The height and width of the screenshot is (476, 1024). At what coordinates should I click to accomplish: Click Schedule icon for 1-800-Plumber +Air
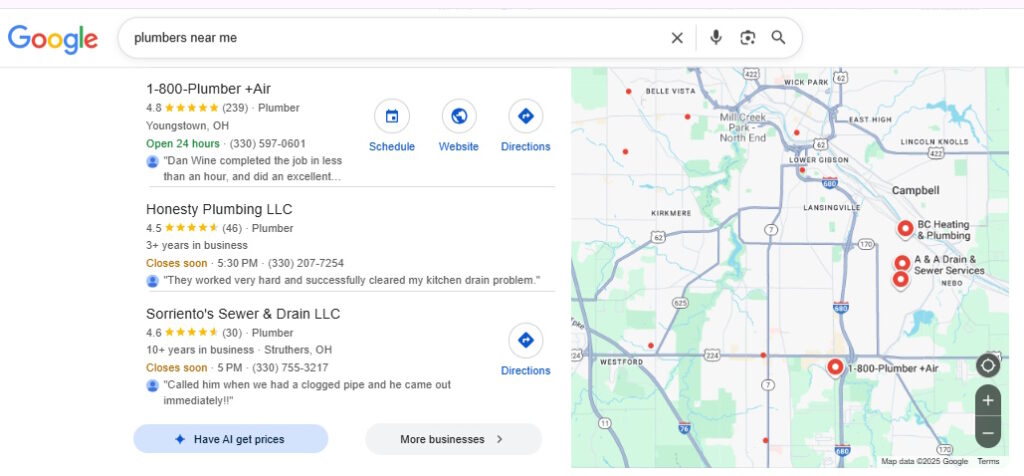click(391, 117)
